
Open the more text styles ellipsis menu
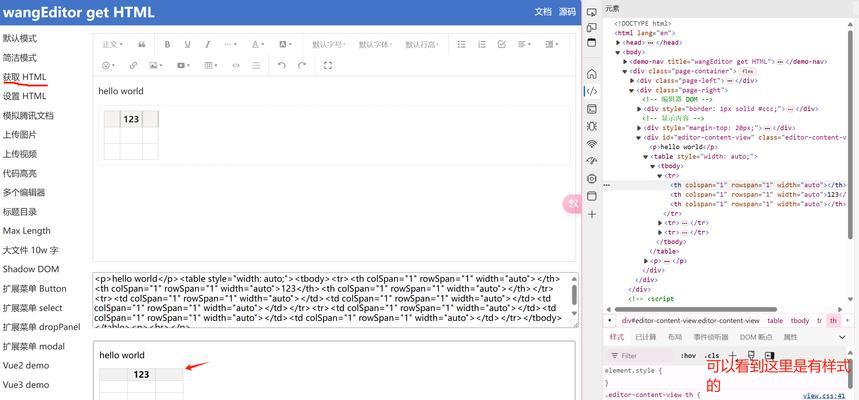pyautogui.click(x=231, y=44)
